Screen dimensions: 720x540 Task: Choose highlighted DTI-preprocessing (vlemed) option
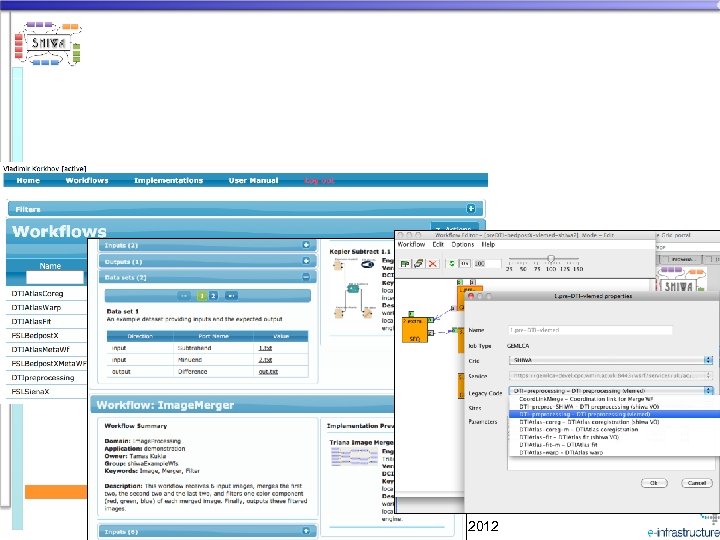pyautogui.click(x=614, y=414)
